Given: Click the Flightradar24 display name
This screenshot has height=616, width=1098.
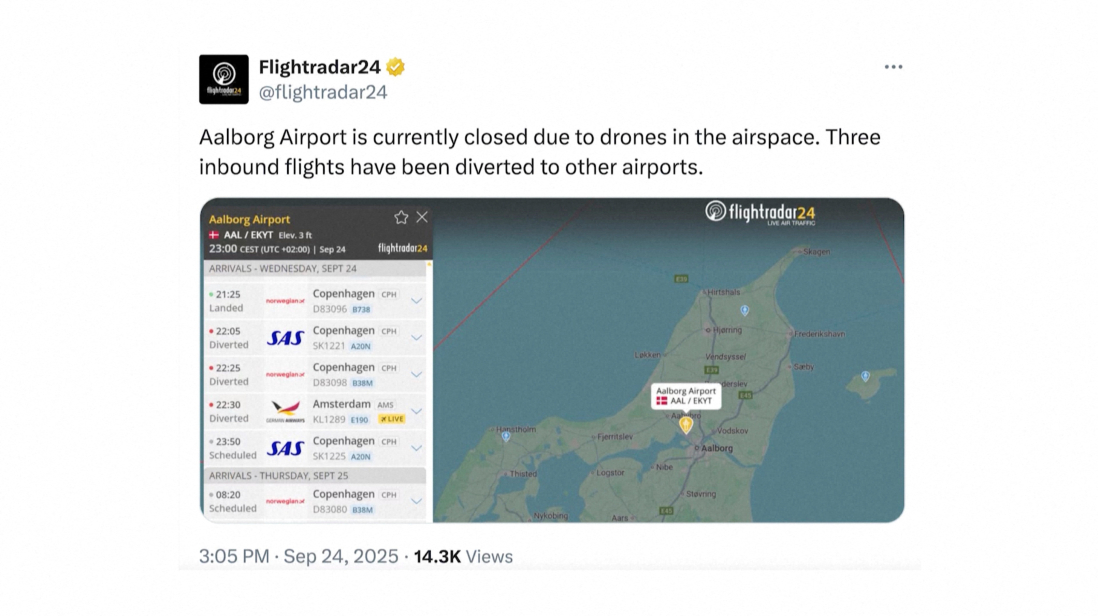Looking at the screenshot, I should click(319, 67).
